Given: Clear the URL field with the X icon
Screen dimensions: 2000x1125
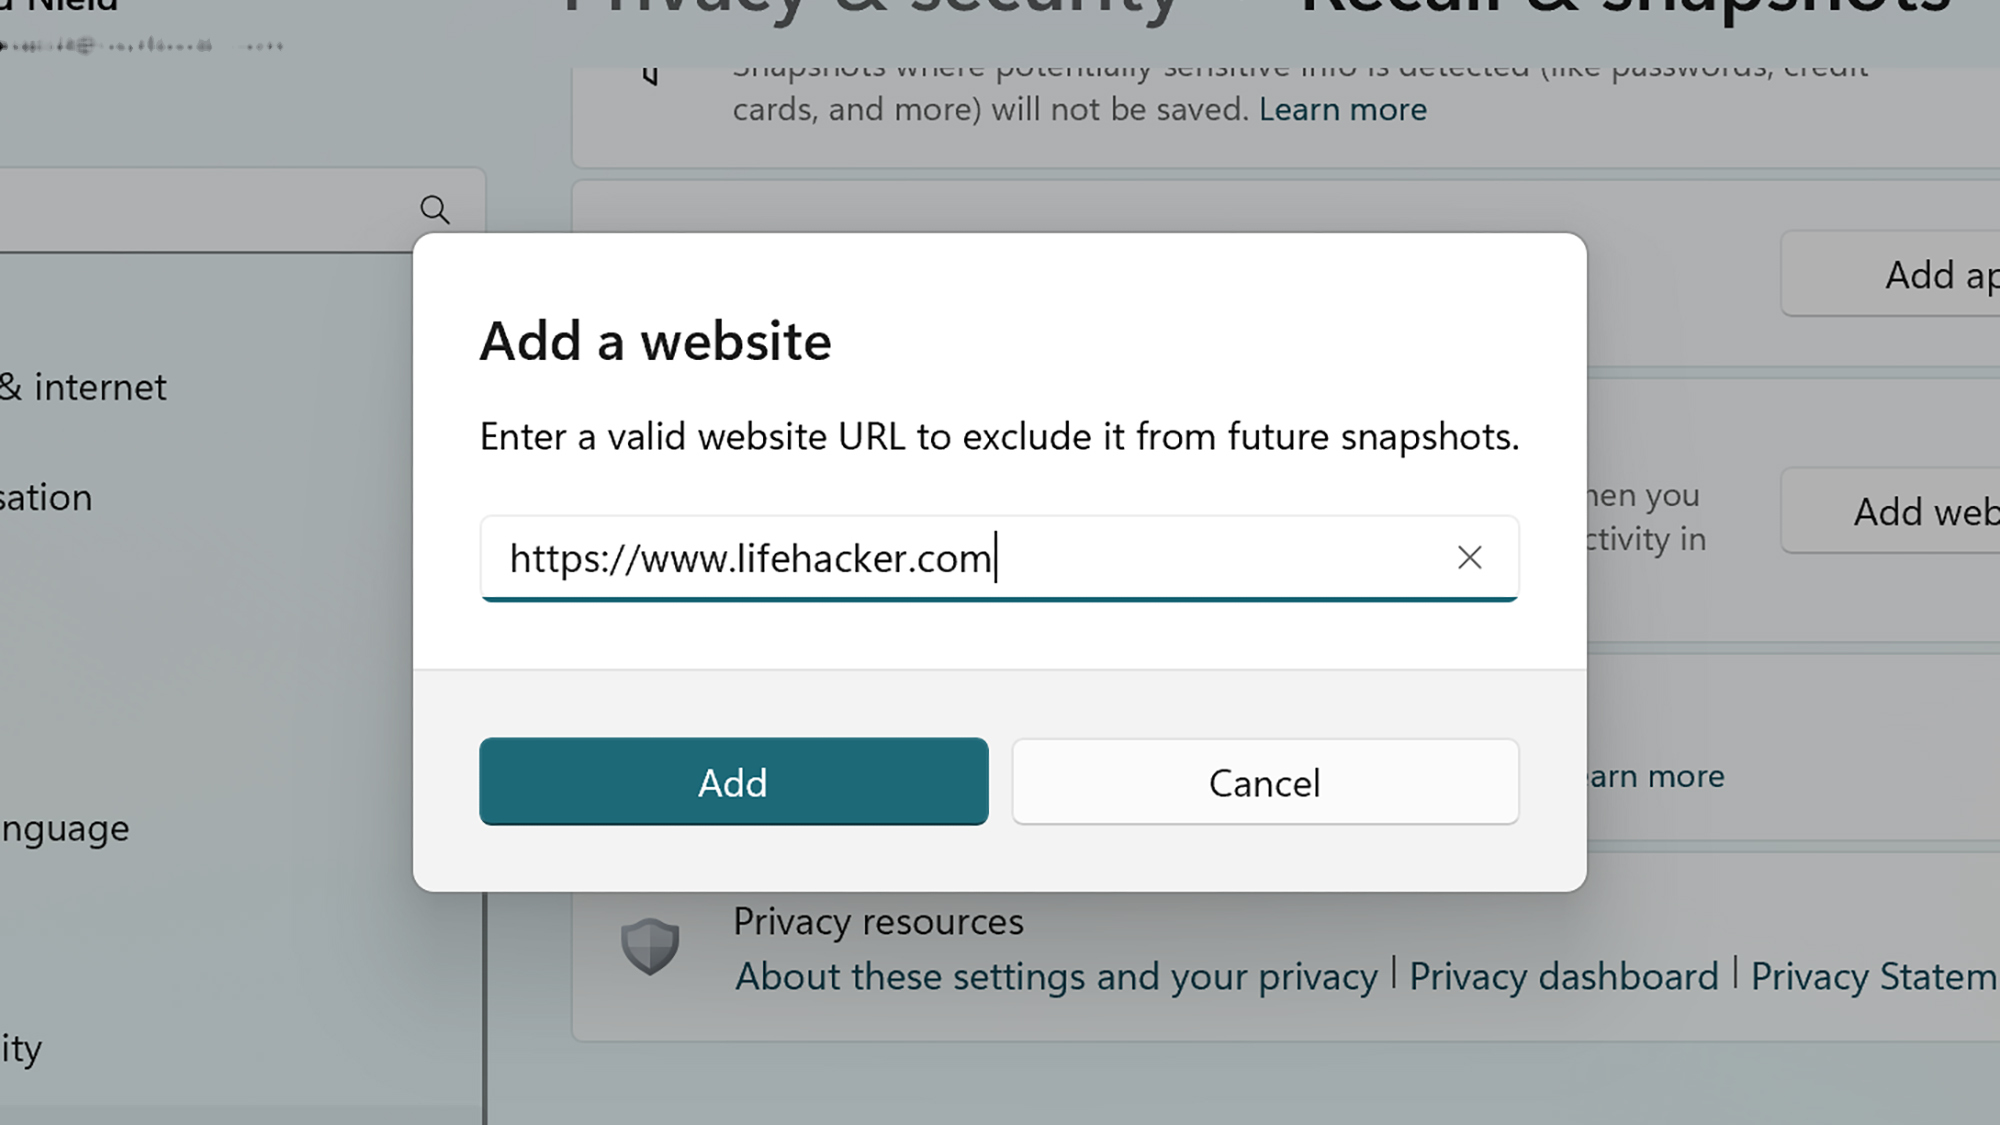Looking at the screenshot, I should 1469,557.
